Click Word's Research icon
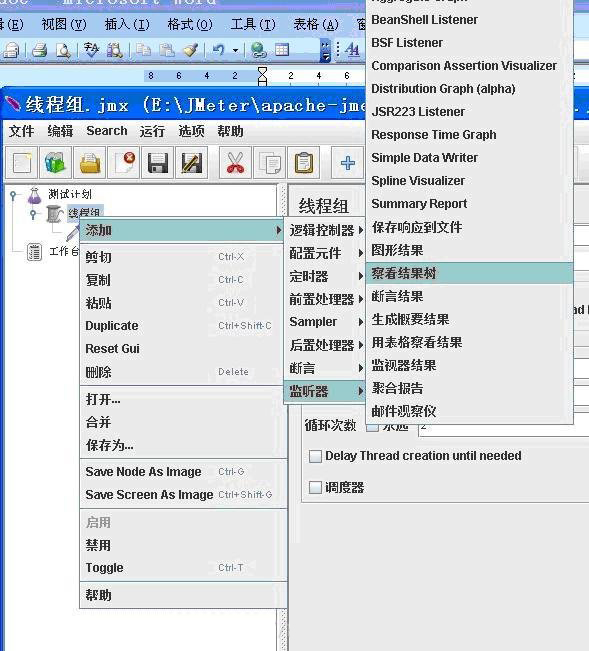The height and width of the screenshot is (651, 589). pos(114,50)
